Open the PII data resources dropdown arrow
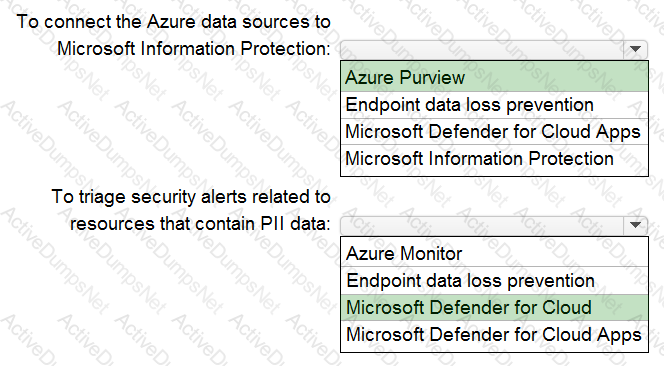Screen dimensions: 664x366 click(635, 225)
